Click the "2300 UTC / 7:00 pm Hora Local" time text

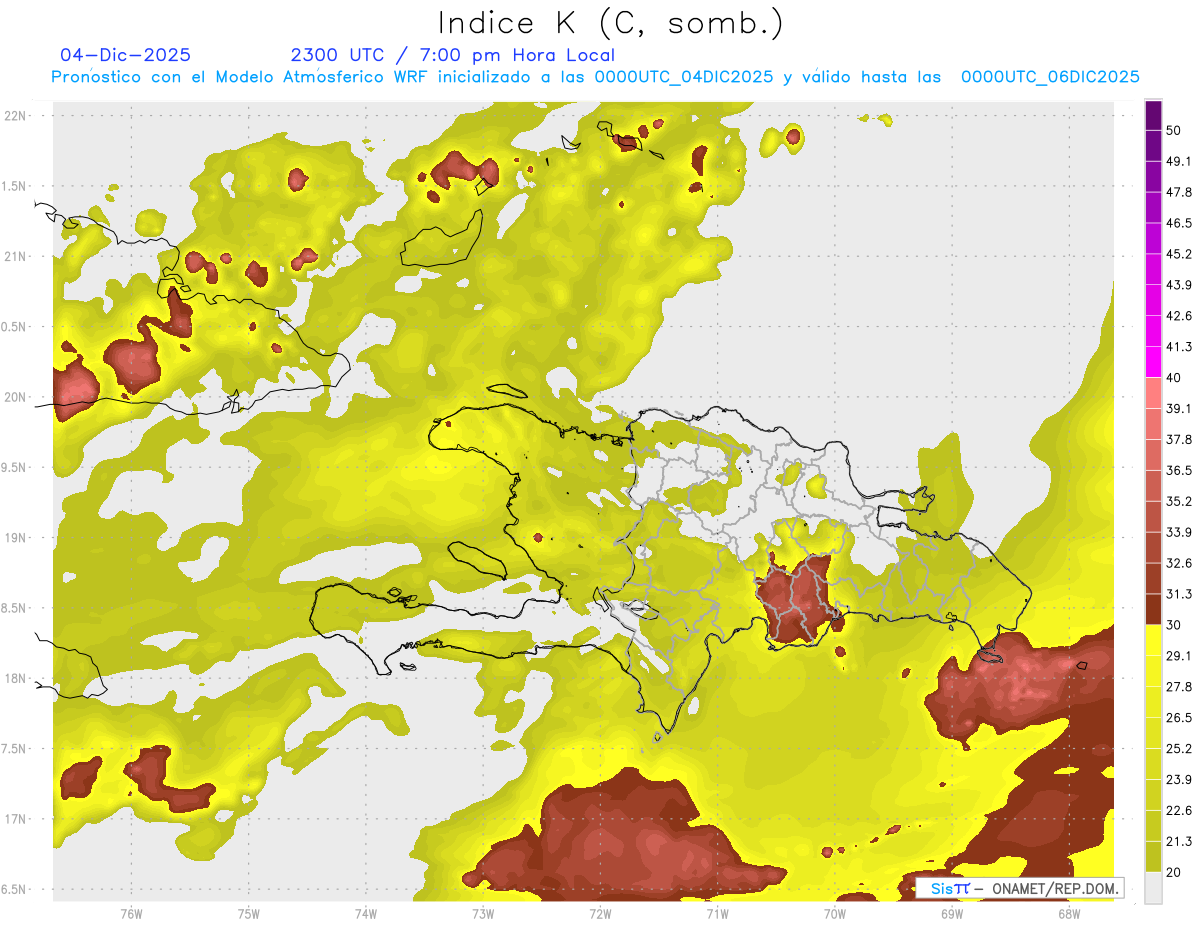[452, 55]
